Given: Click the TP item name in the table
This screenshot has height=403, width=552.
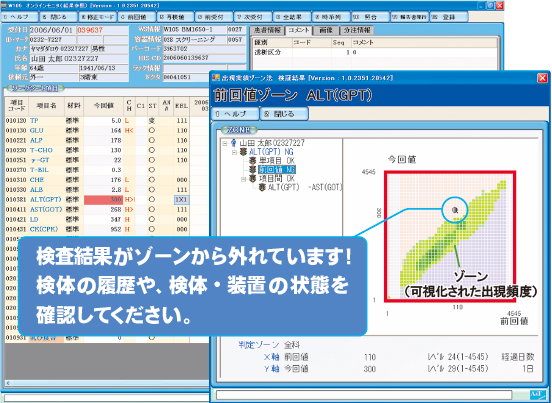Looking at the screenshot, I should click(x=34, y=121).
